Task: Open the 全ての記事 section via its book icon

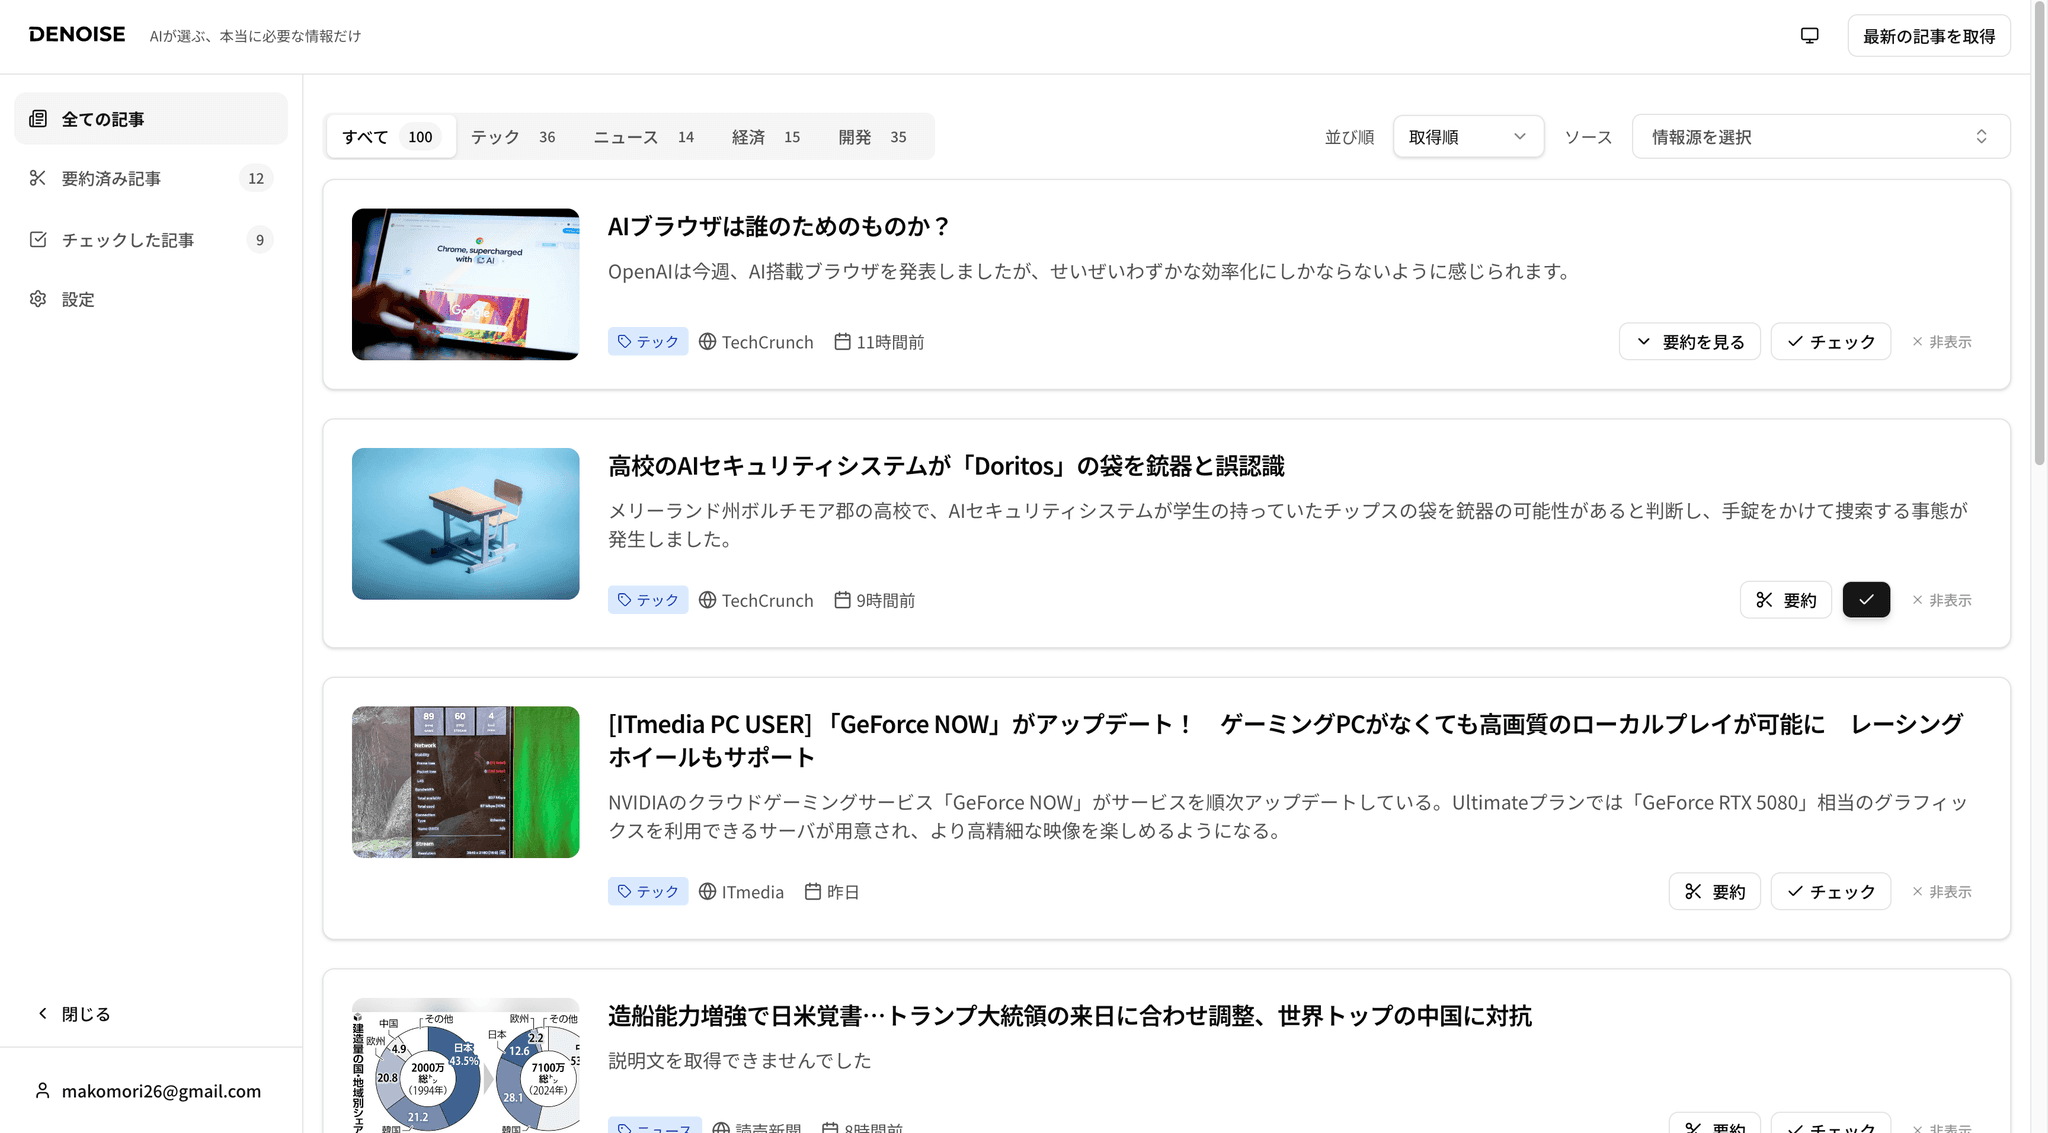Action: coord(38,118)
